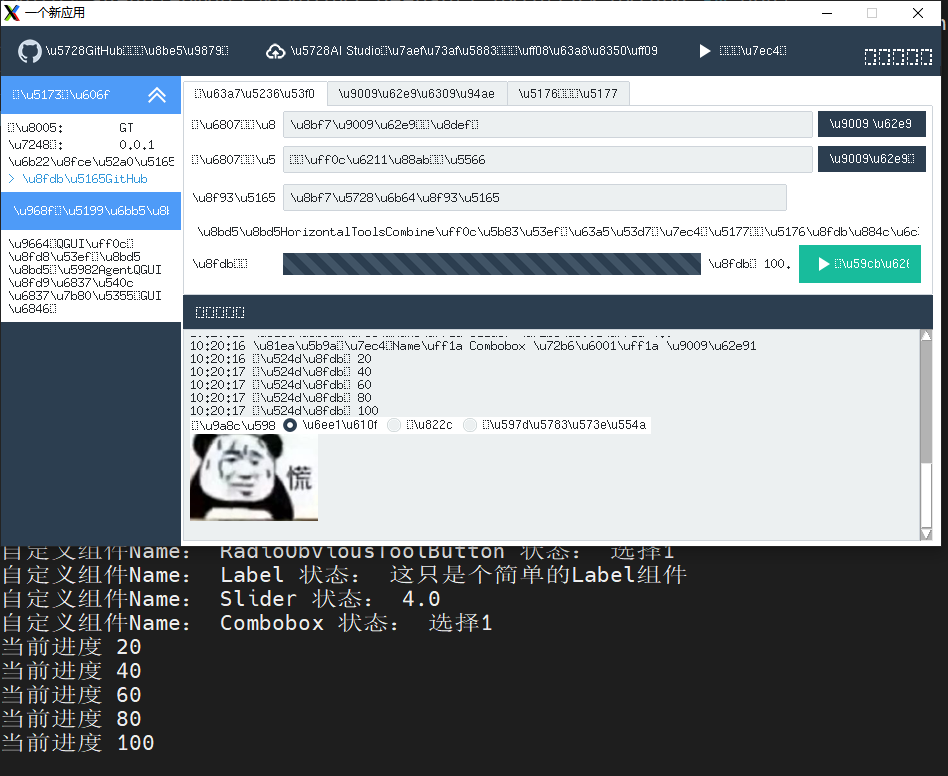Click the AI Studio cloud upload icon
The width and height of the screenshot is (948, 776).
pyautogui.click(x=276, y=51)
